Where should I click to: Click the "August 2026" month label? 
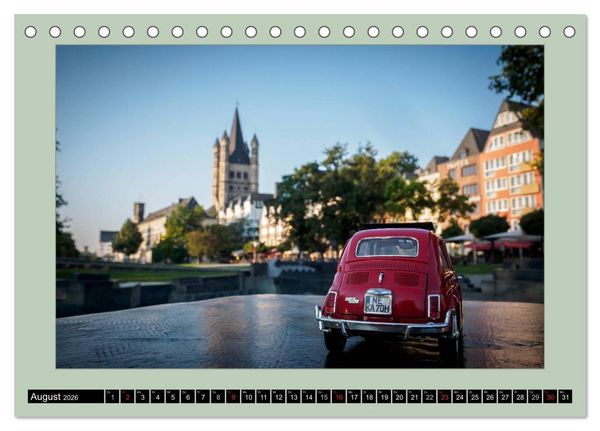54,397
